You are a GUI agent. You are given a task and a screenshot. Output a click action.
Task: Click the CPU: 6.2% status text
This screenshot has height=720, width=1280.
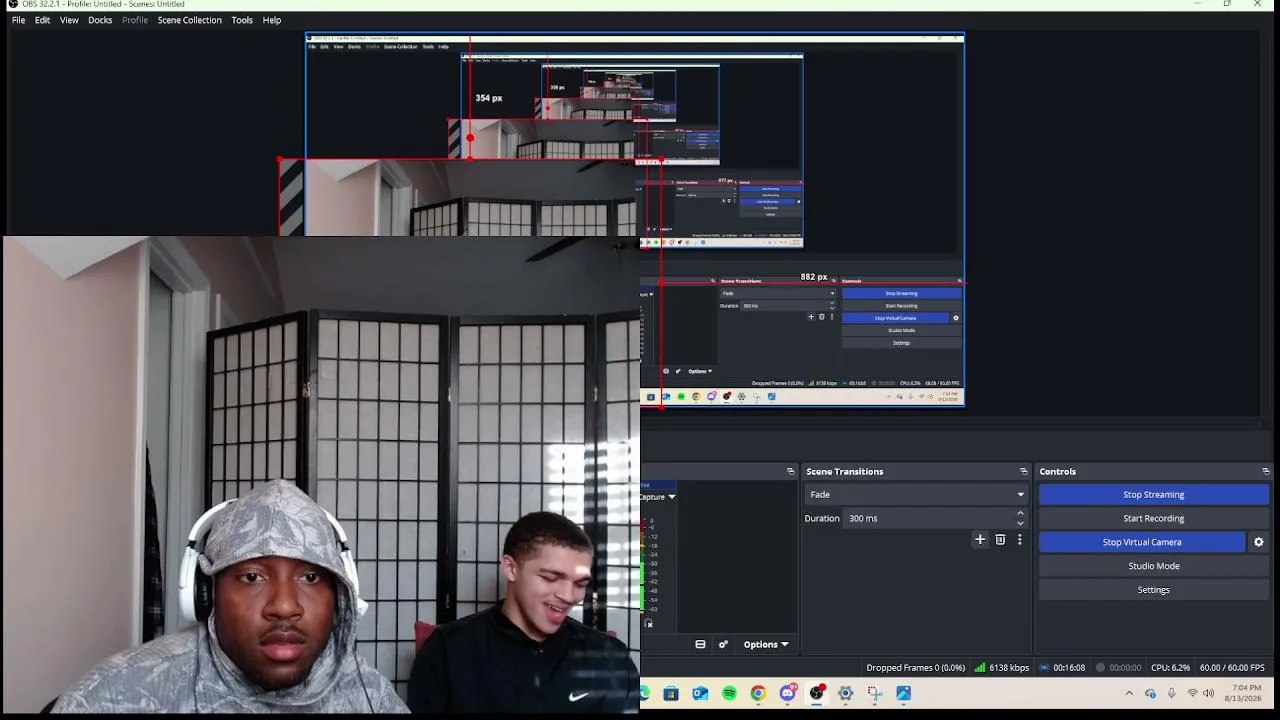(x=1170, y=668)
